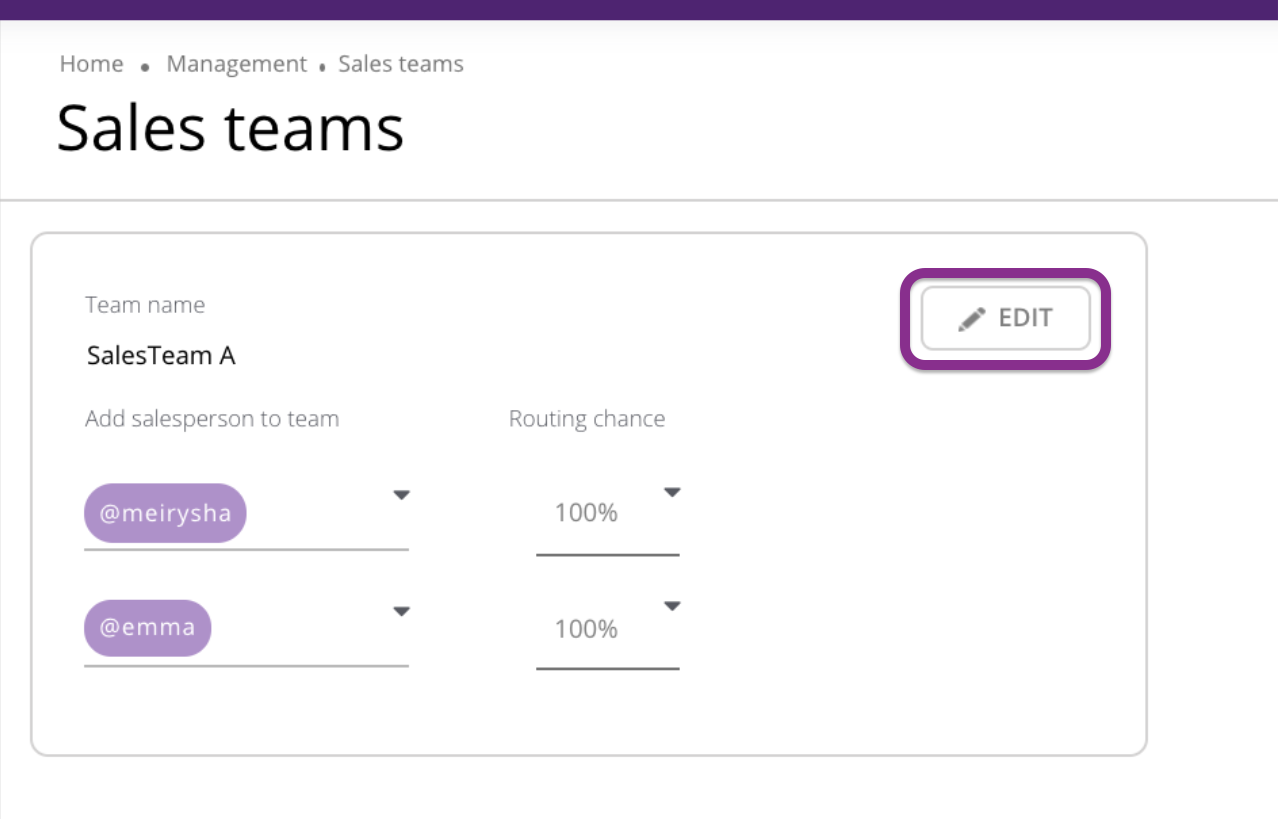Click Sales teams breadcrumb item
Image resolution: width=1283 pixels, height=819 pixels.
click(401, 64)
